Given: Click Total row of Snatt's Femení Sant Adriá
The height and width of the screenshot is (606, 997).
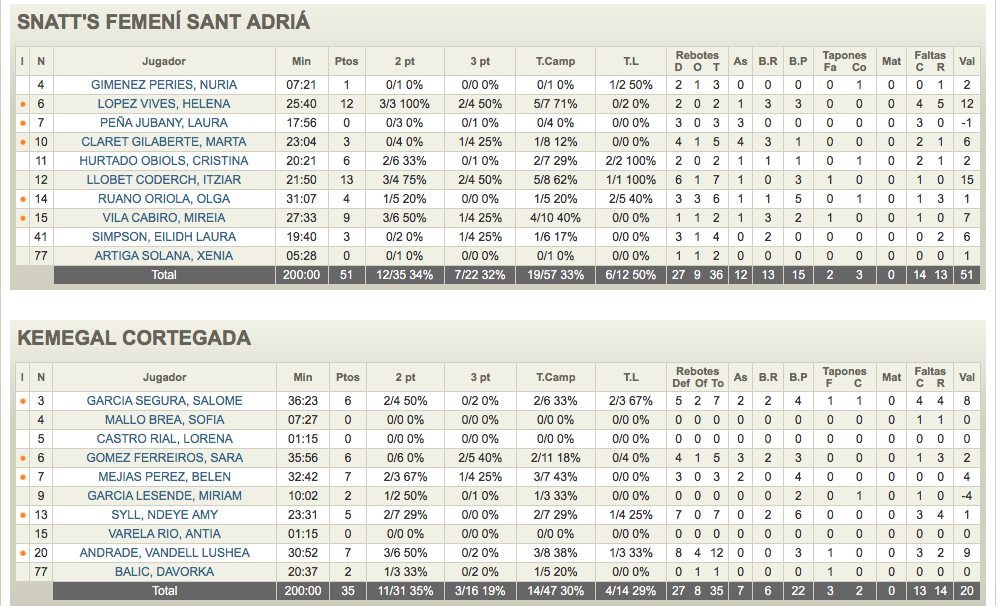Looking at the screenshot, I should 164,275.
